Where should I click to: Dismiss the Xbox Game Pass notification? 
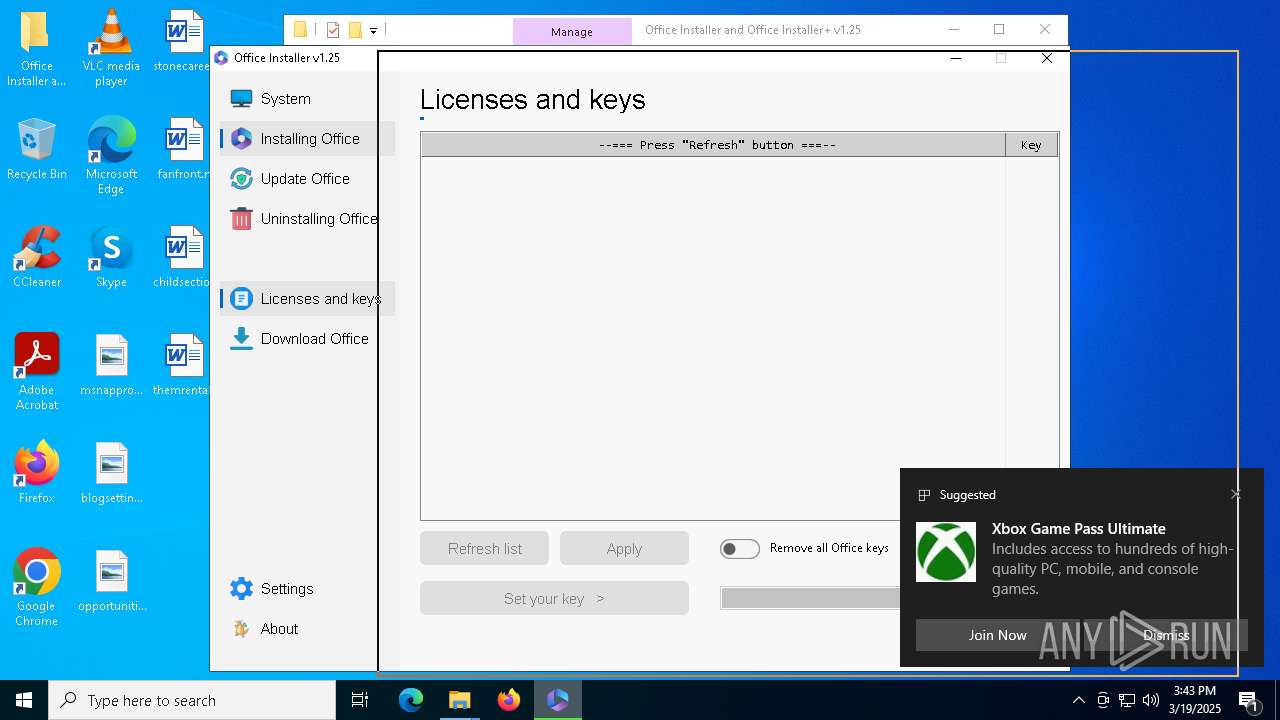pos(1166,635)
